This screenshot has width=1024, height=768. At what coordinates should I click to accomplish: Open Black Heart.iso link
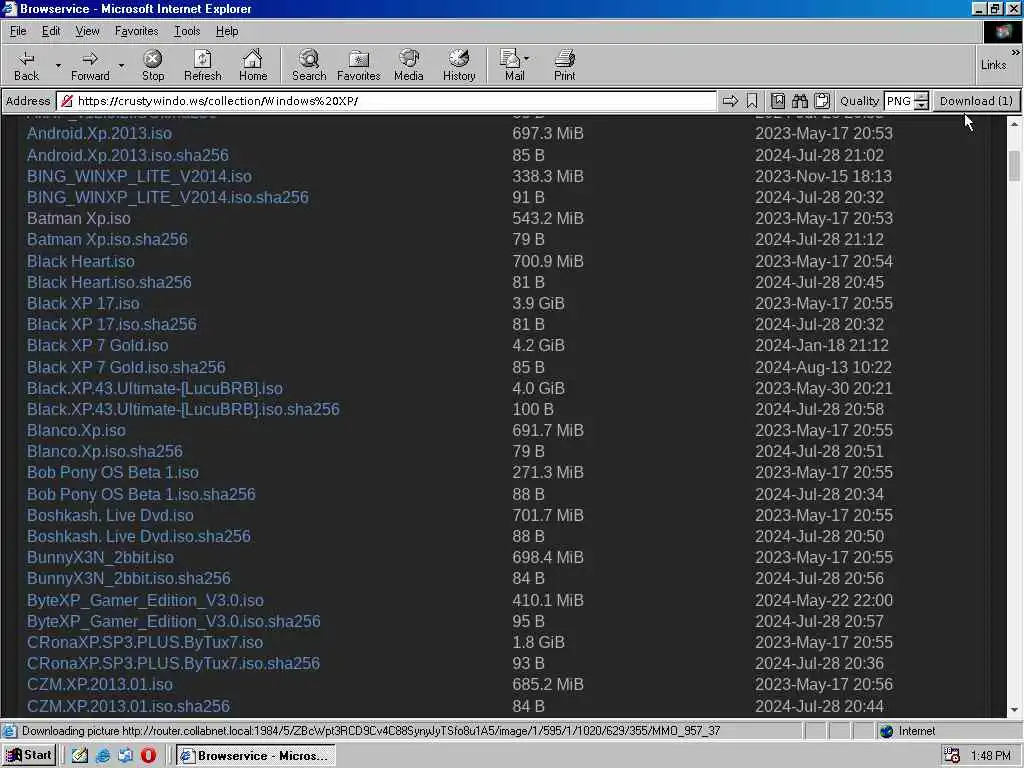click(80, 261)
